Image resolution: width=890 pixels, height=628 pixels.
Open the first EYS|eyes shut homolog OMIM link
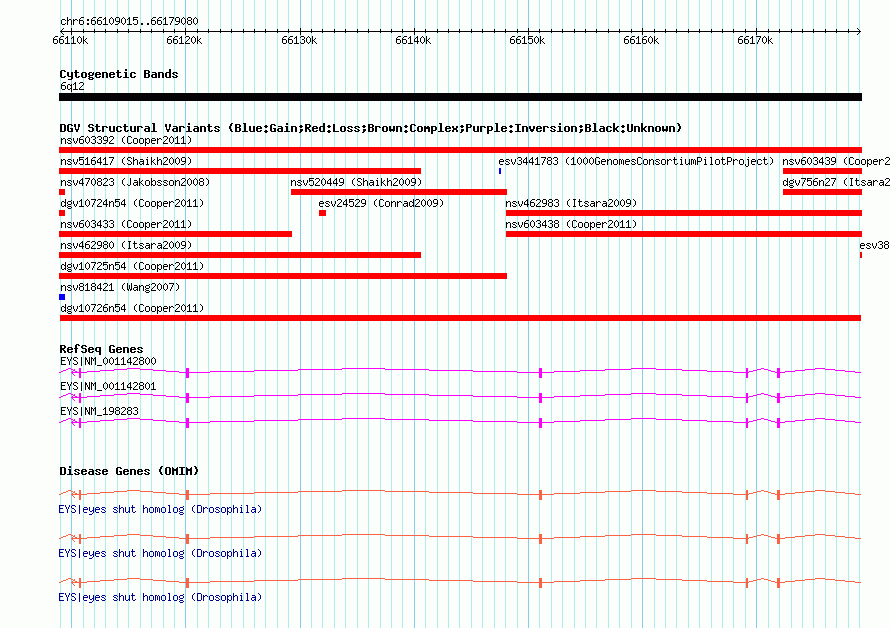pyautogui.click(x=160, y=509)
